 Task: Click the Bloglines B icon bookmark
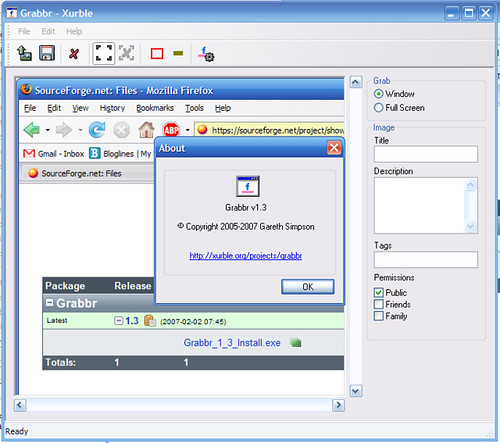click(x=95, y=153)
